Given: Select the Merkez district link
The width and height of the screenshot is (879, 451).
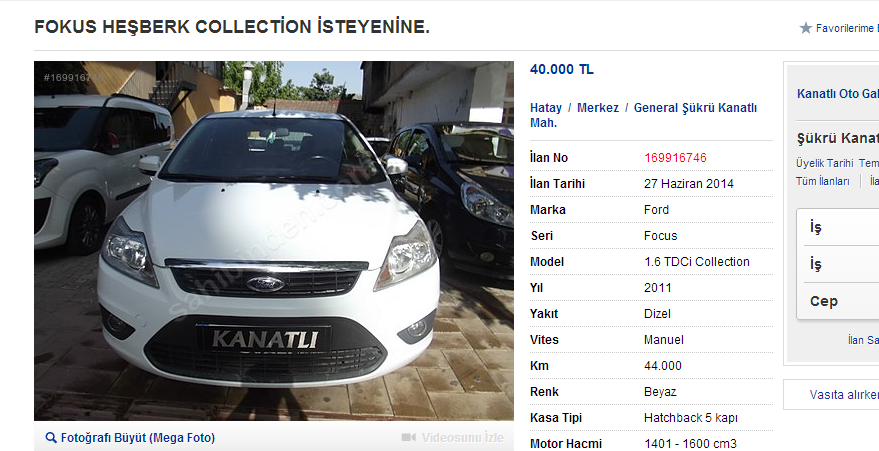Looking at the screenshot, I should coord(598,108).
